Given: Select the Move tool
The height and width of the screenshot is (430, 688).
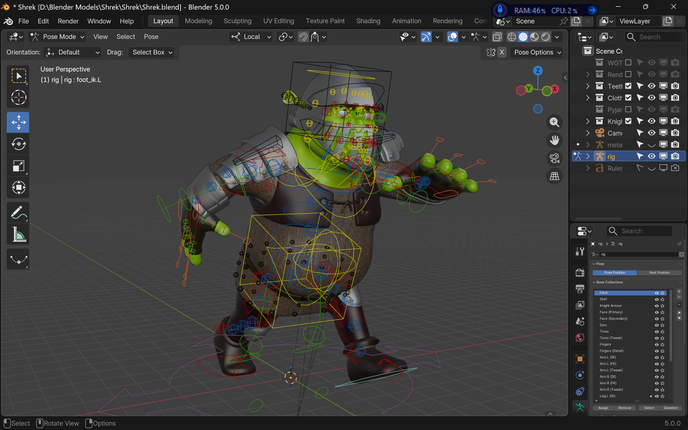Looking at the screenshot, I should click(x=18, y=122).
